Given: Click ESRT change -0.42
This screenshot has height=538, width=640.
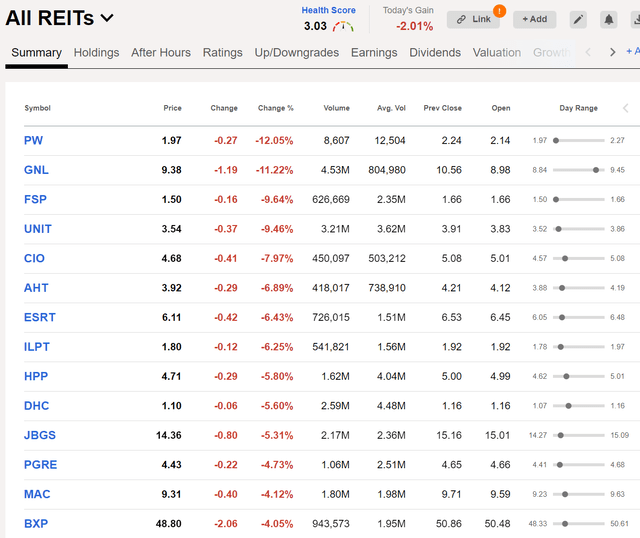Looking at the screenshot, I should pyautogui.click(x=226, y=317).
